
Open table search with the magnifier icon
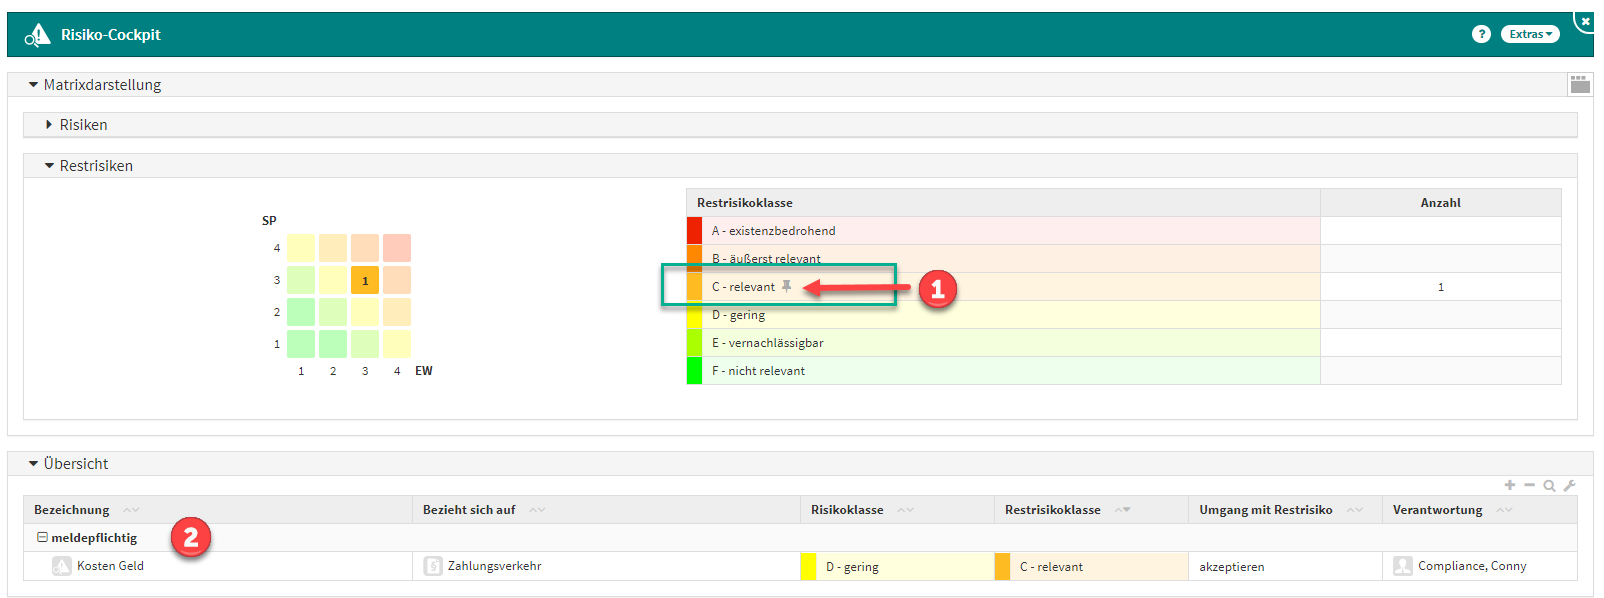click(x=1549, y=486)
